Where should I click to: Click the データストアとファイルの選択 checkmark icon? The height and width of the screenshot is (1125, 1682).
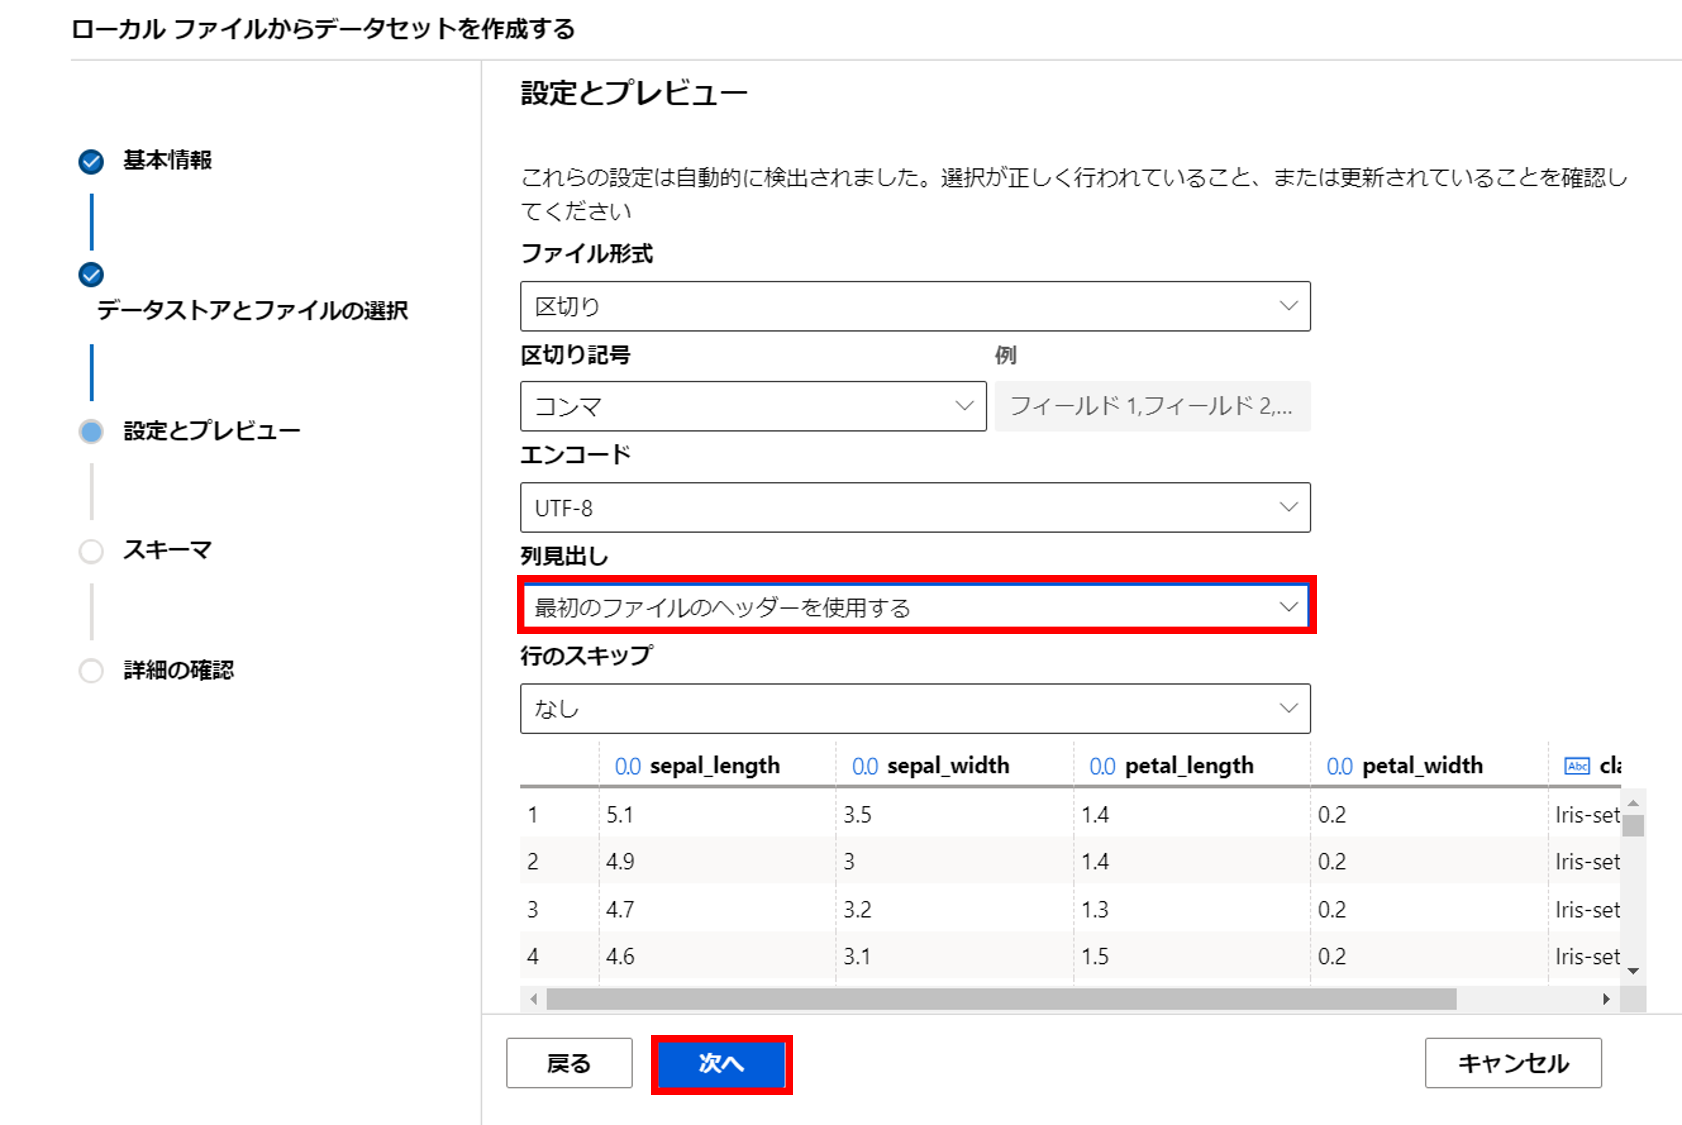click(91, 274)
